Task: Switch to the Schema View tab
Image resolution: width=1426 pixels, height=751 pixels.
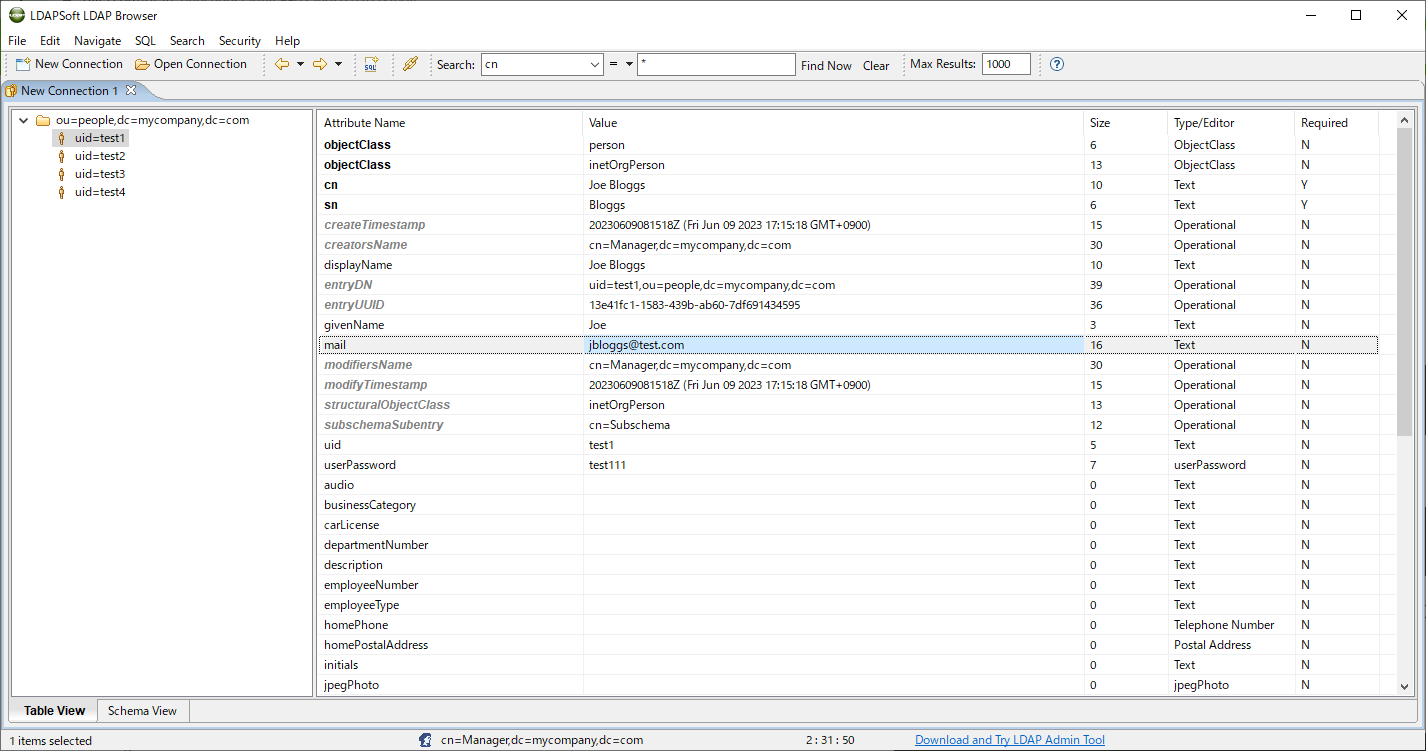Action: tap(142, 710)
